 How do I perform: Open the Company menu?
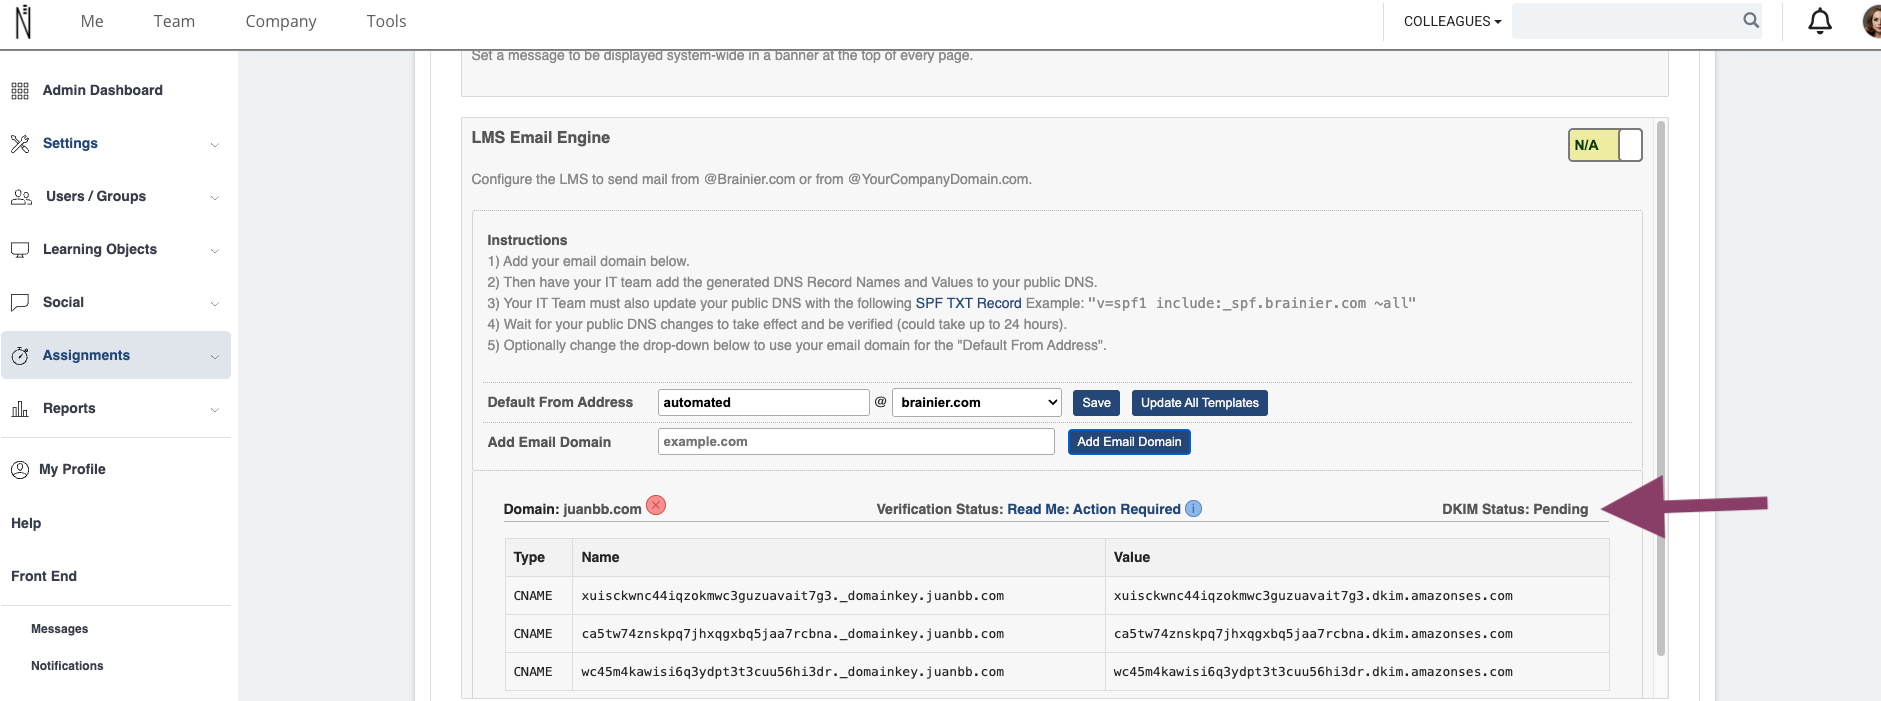point(281,21)
